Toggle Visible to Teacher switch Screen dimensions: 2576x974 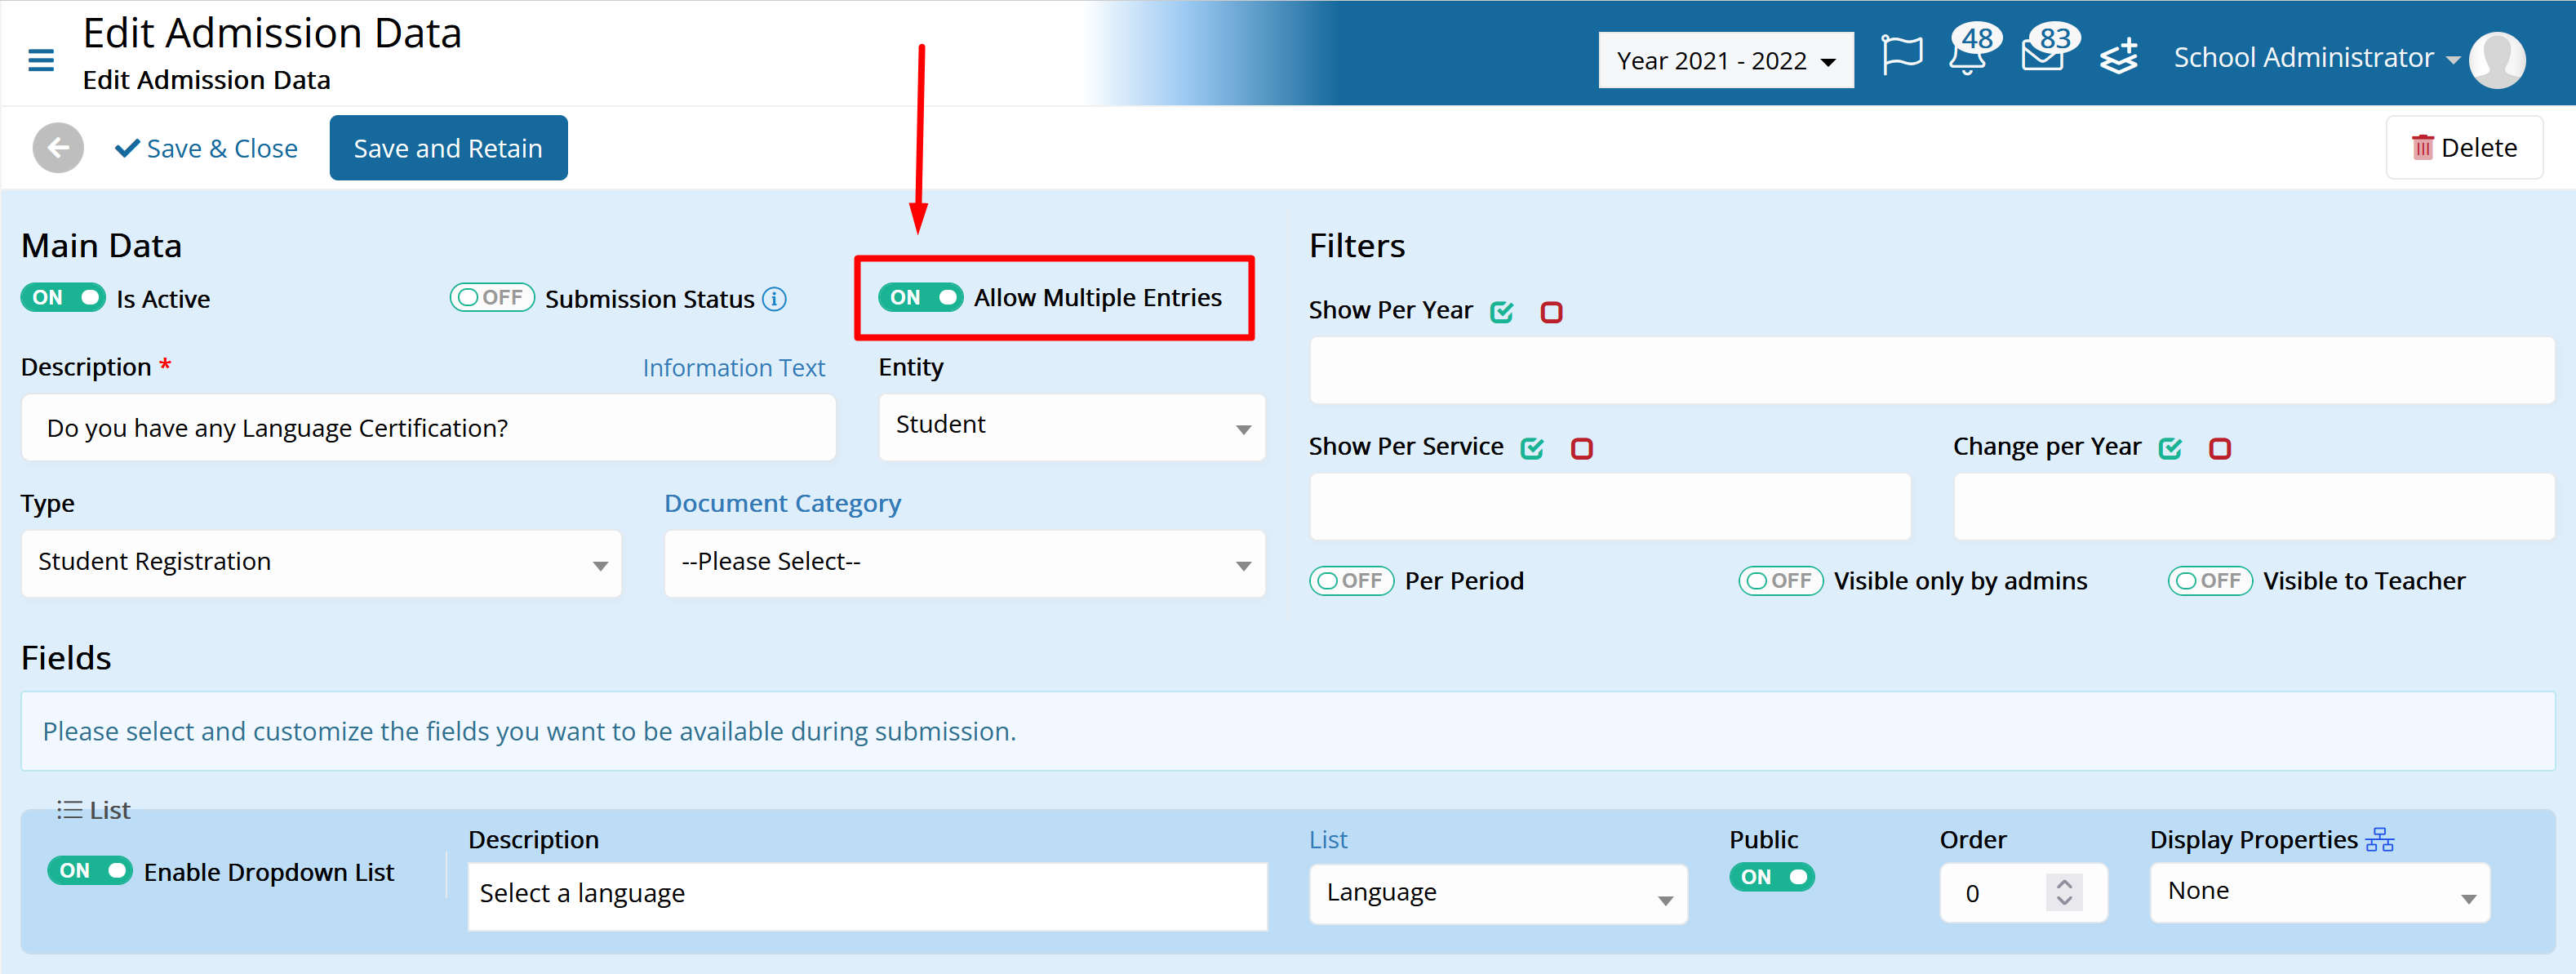coord(2209,581)
